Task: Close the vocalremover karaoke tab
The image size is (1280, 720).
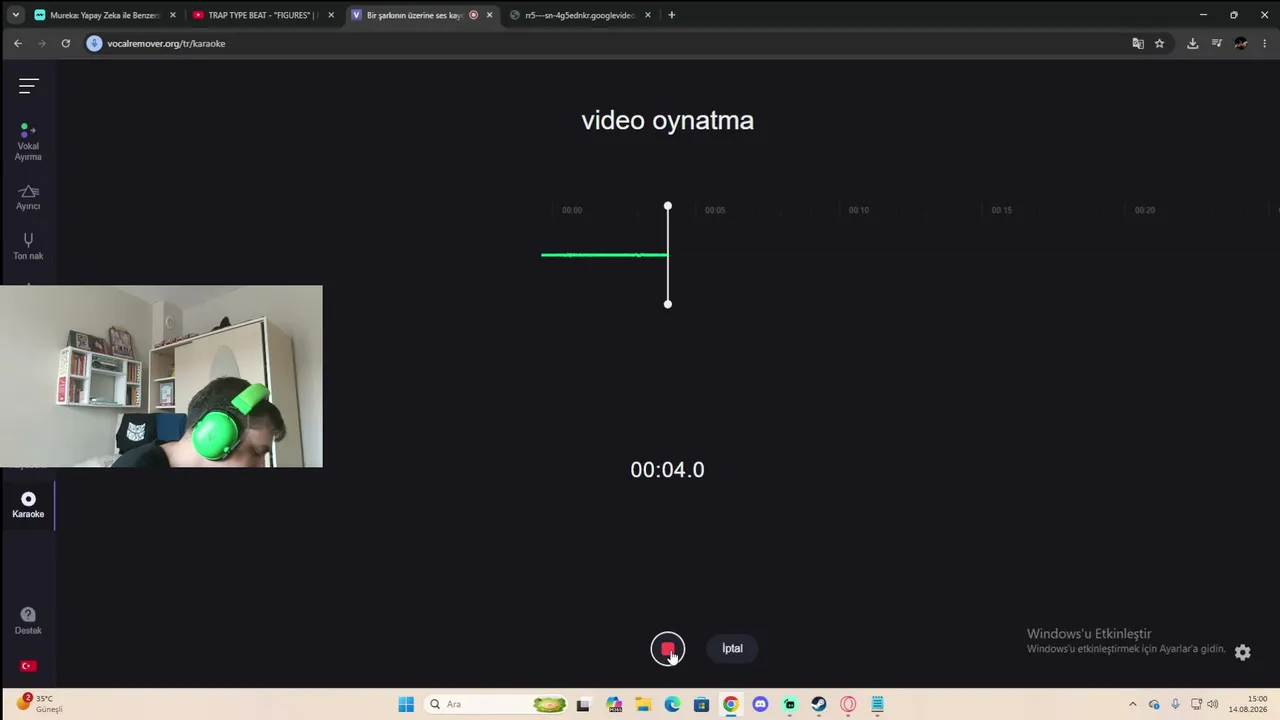Action: pos(489,15)
